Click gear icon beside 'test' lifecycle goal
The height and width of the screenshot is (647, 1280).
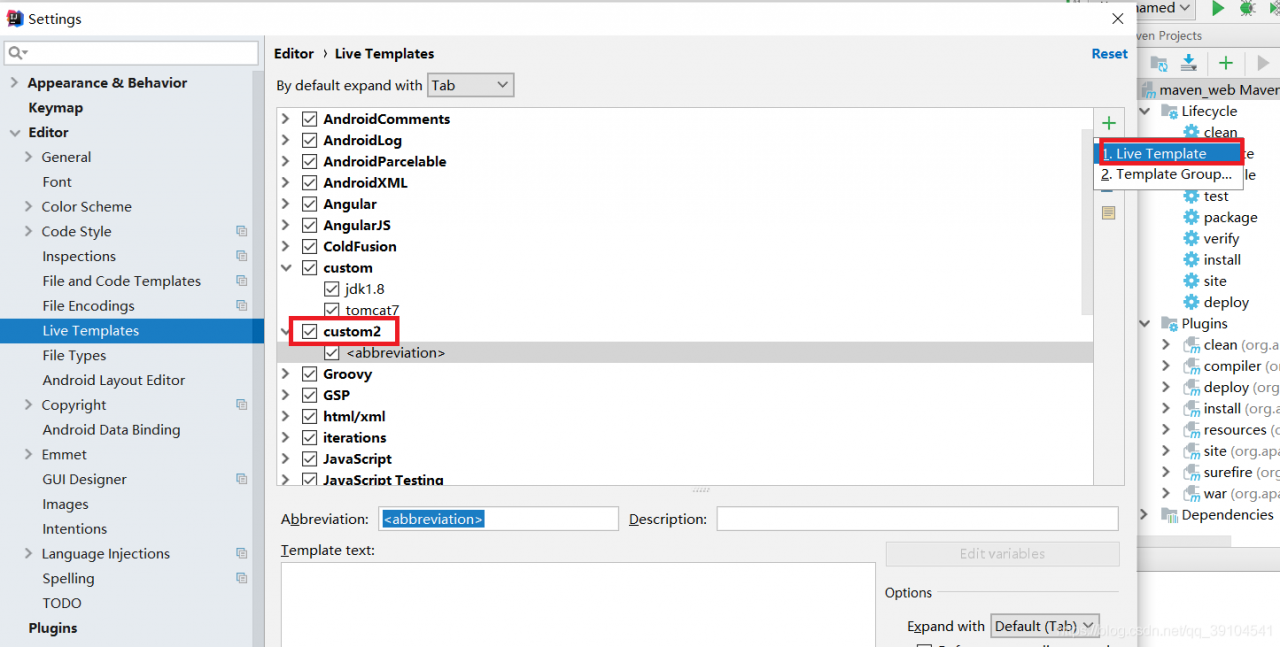point(1191,196)
